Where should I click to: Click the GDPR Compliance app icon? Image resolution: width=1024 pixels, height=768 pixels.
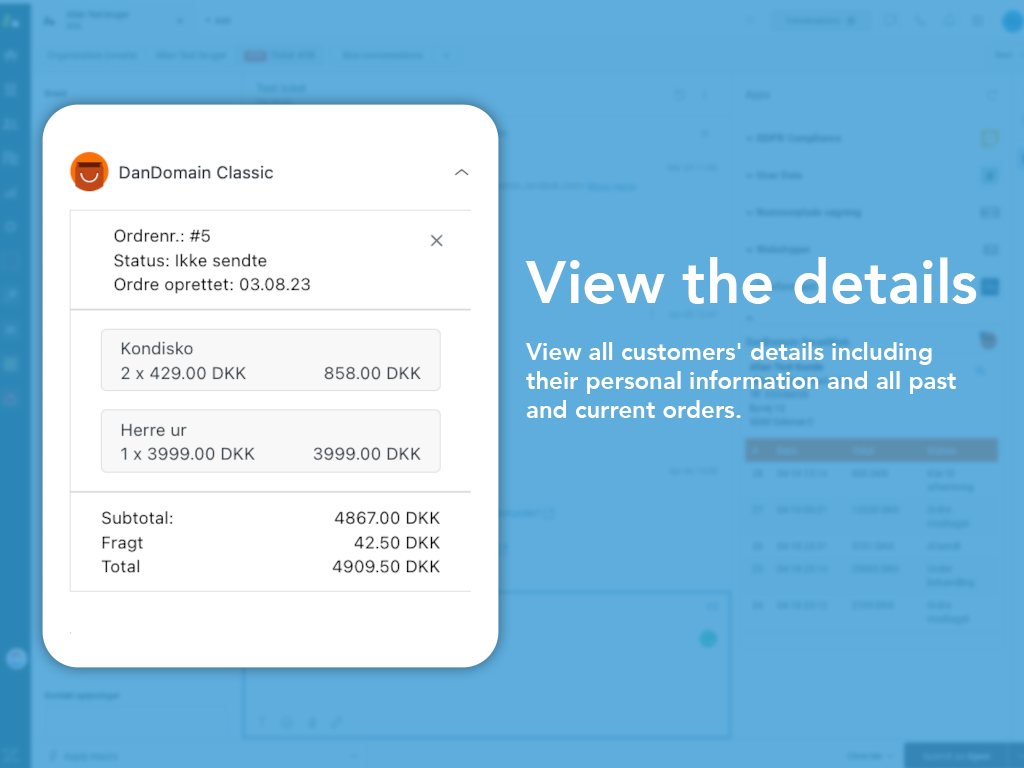pyautogui.click(x=990, y=138)
